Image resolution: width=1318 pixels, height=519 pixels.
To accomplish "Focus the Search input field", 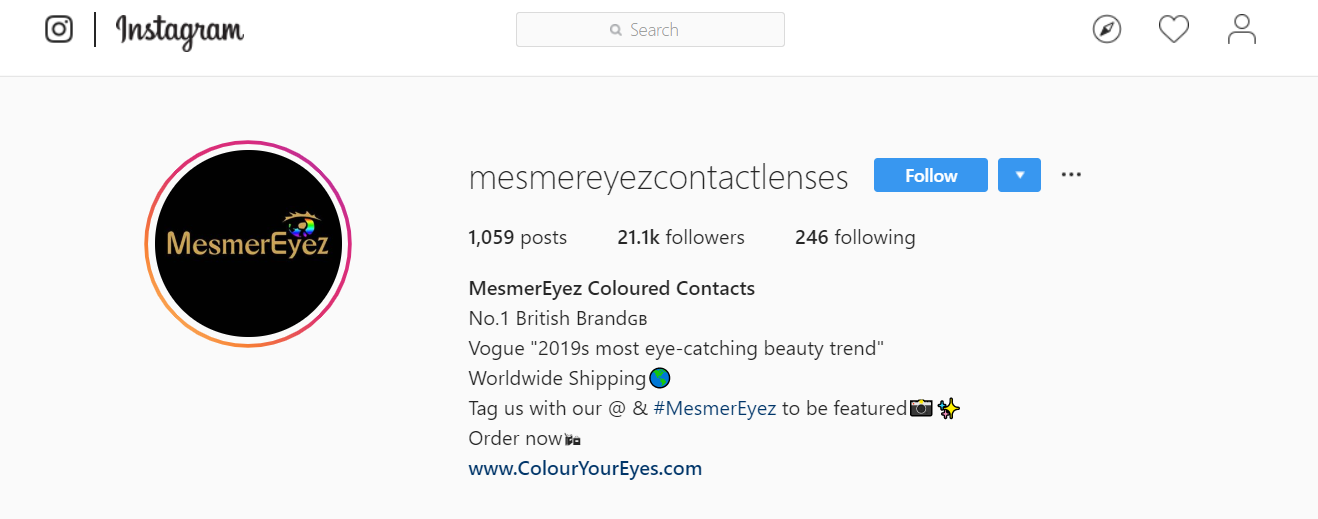I will 650,30.
